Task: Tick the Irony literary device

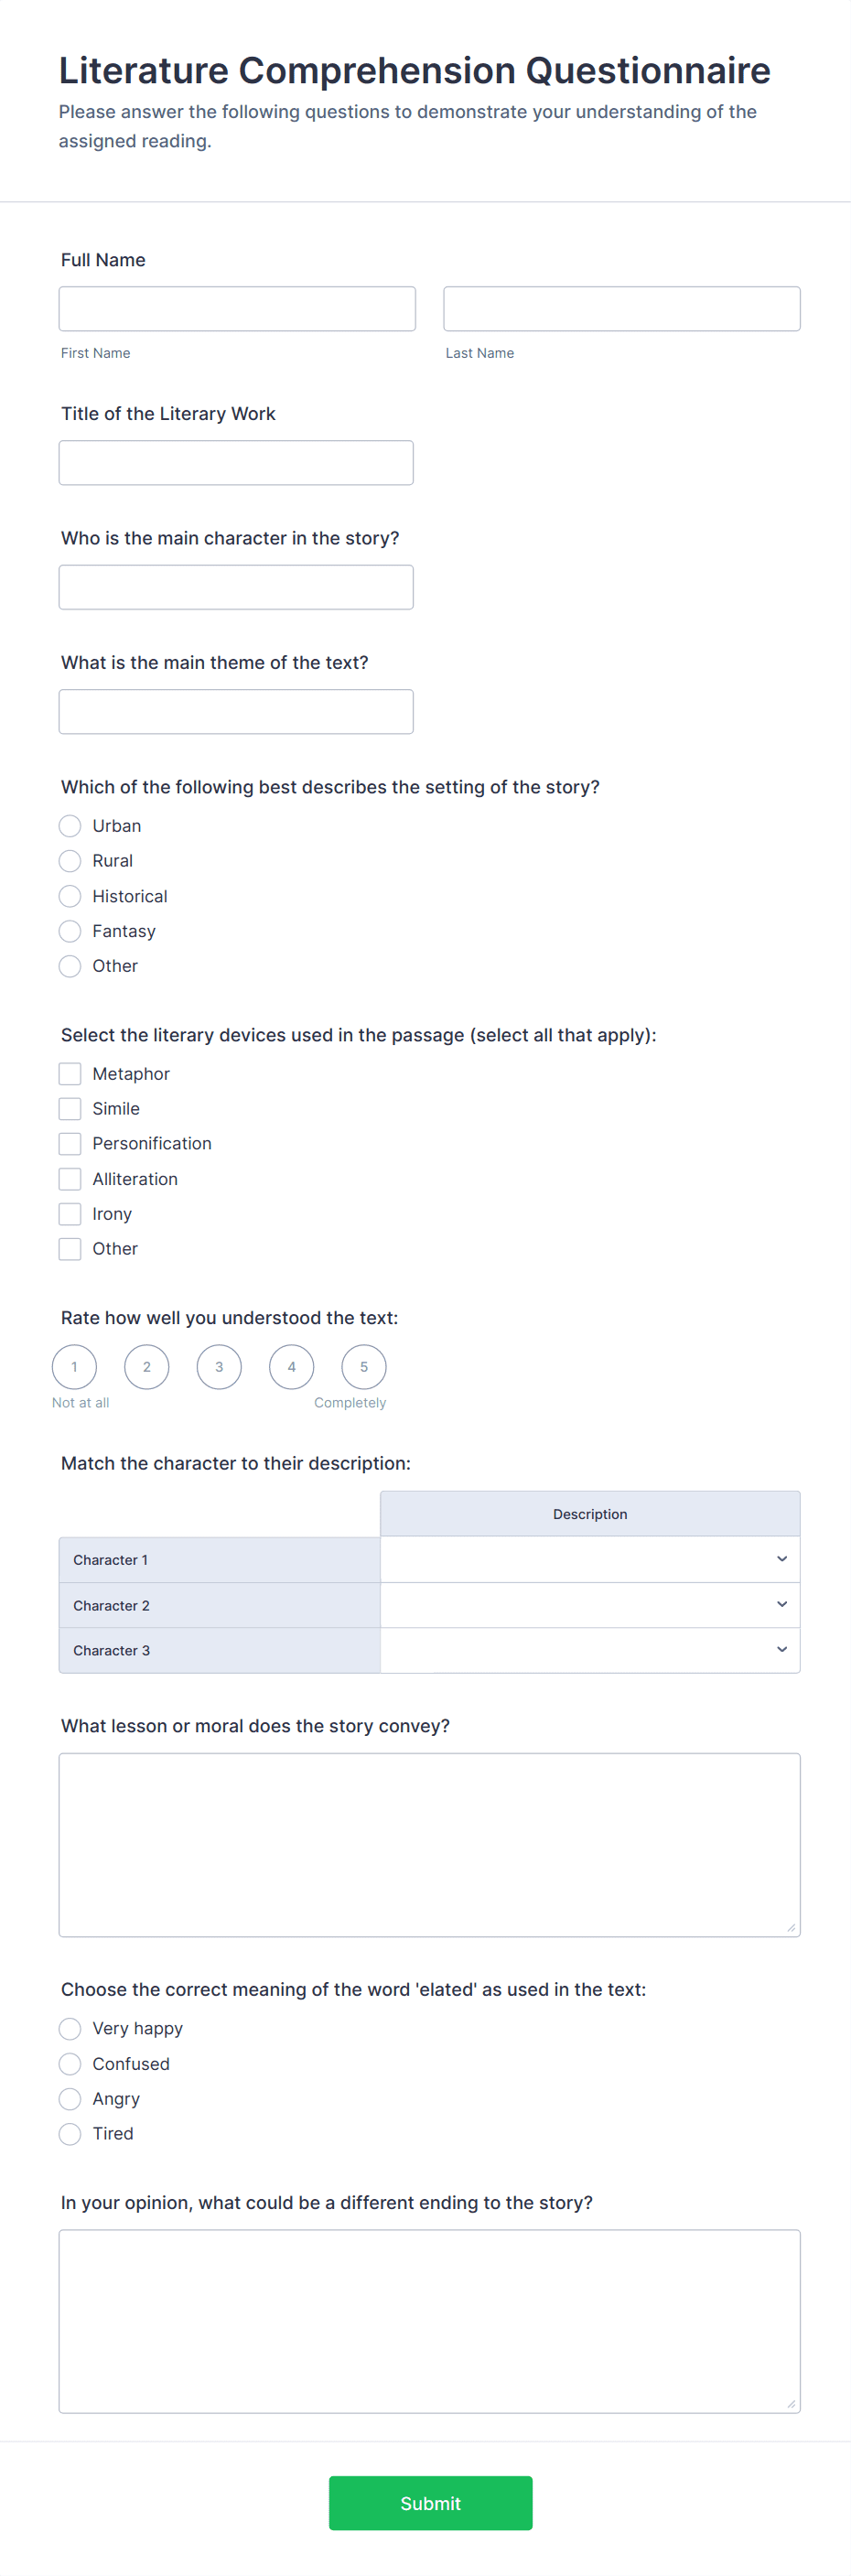Action: tap(70, 1214)
